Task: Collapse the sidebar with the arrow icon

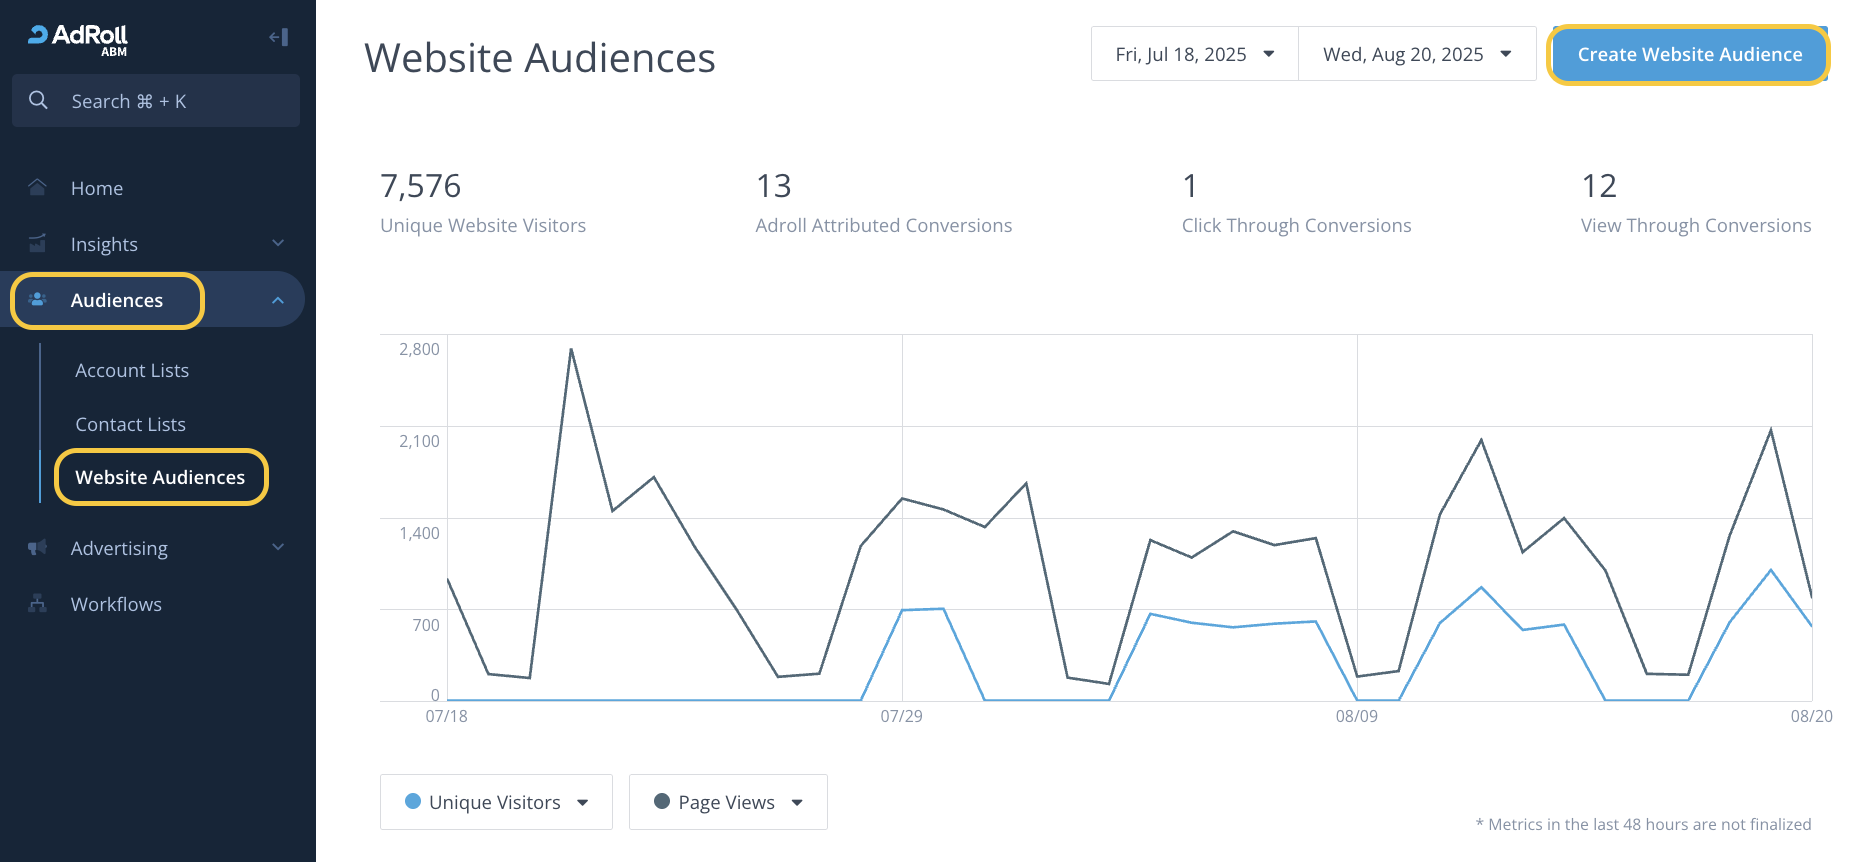Action: 278,38
